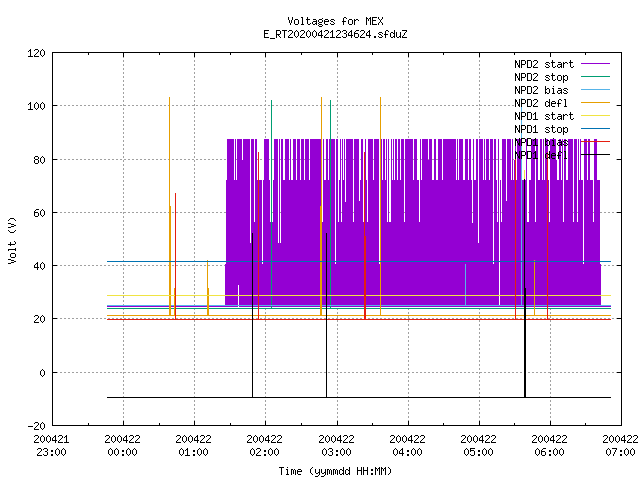Click the y-axis tick value 20
Viewport: 640px width, 480px height.
[39, 320]
